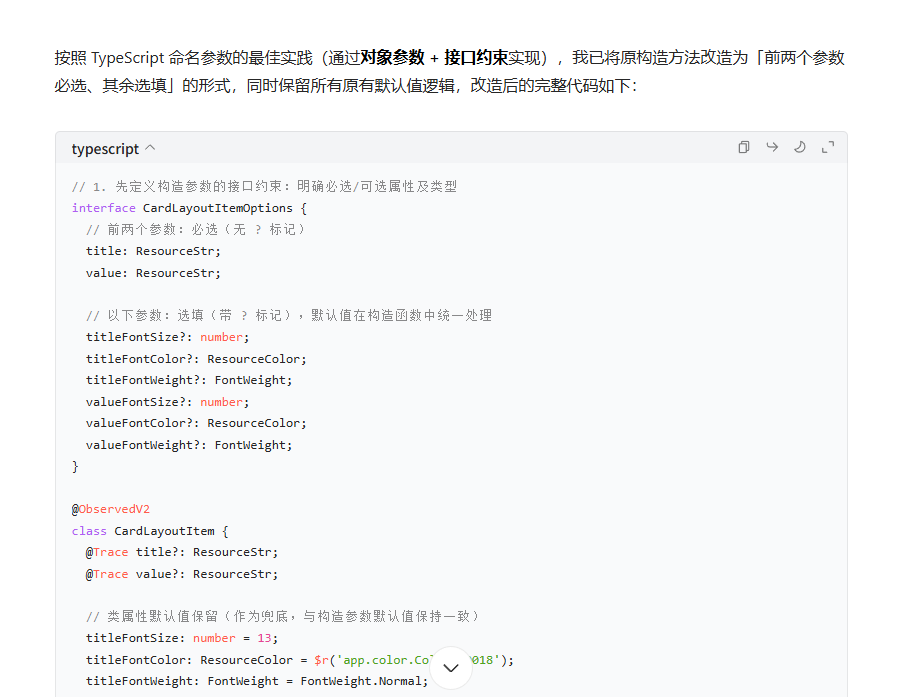This screenshot has height=697, width=924.
Task: Click the comment "// 1. 先定义构造参数的接口约束"
Action: [177, 187]
